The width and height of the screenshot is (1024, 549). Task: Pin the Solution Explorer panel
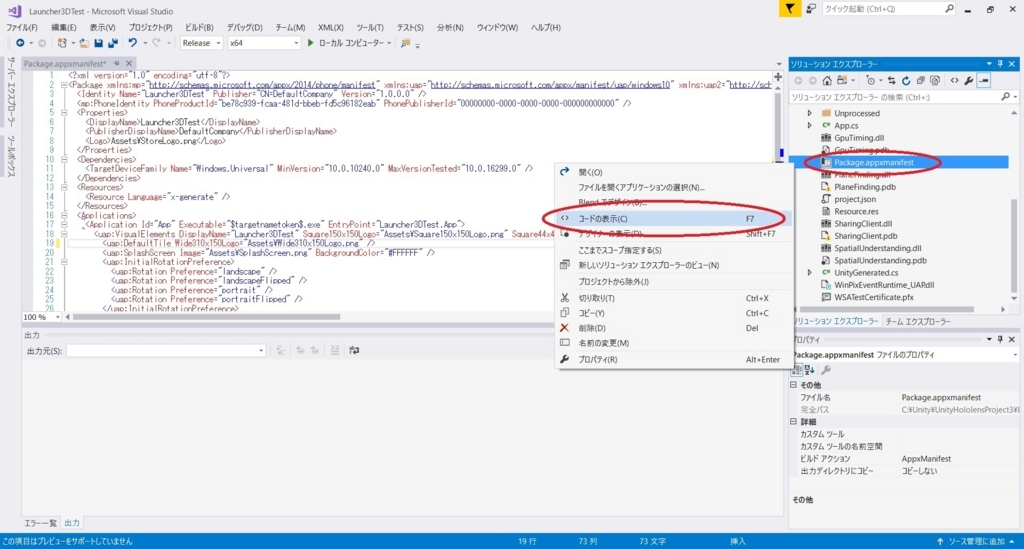1000,64
